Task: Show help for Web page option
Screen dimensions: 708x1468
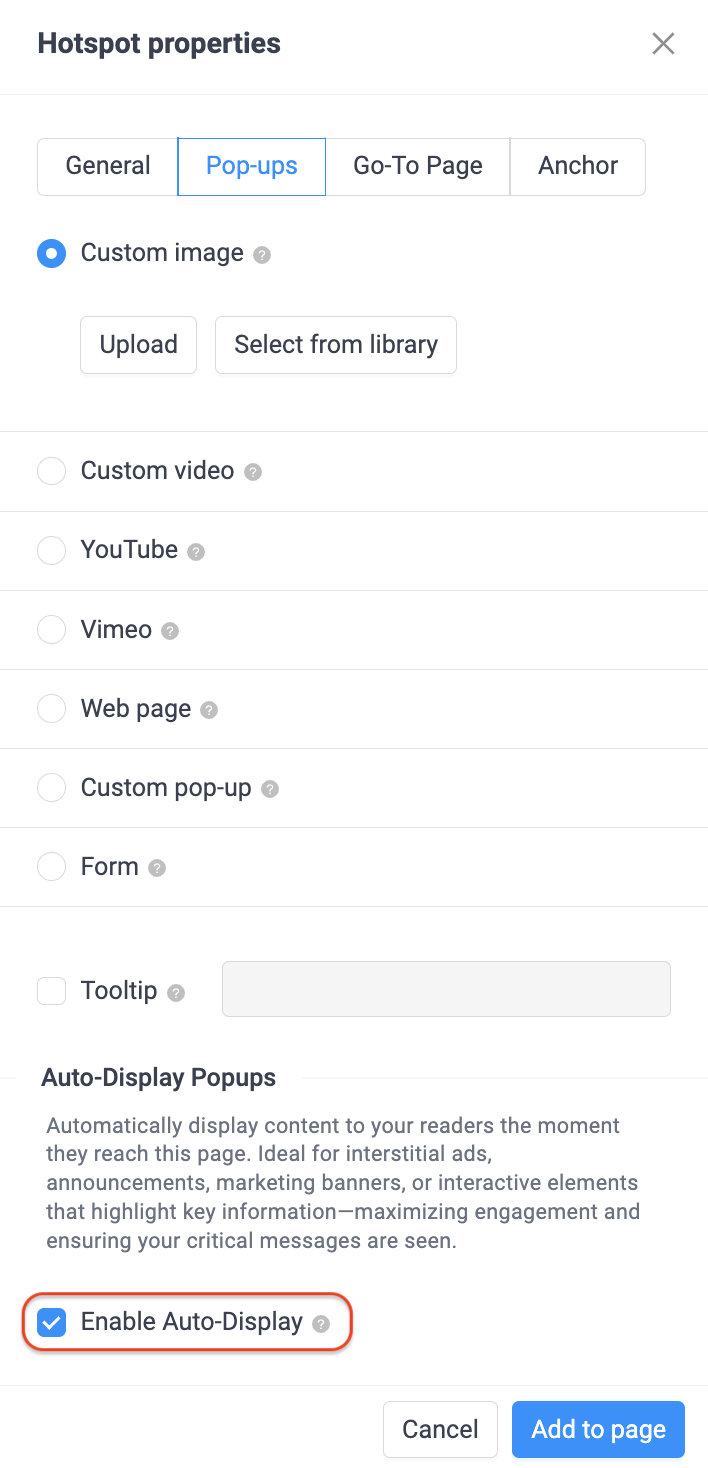Action: click(x=209, y=710)
